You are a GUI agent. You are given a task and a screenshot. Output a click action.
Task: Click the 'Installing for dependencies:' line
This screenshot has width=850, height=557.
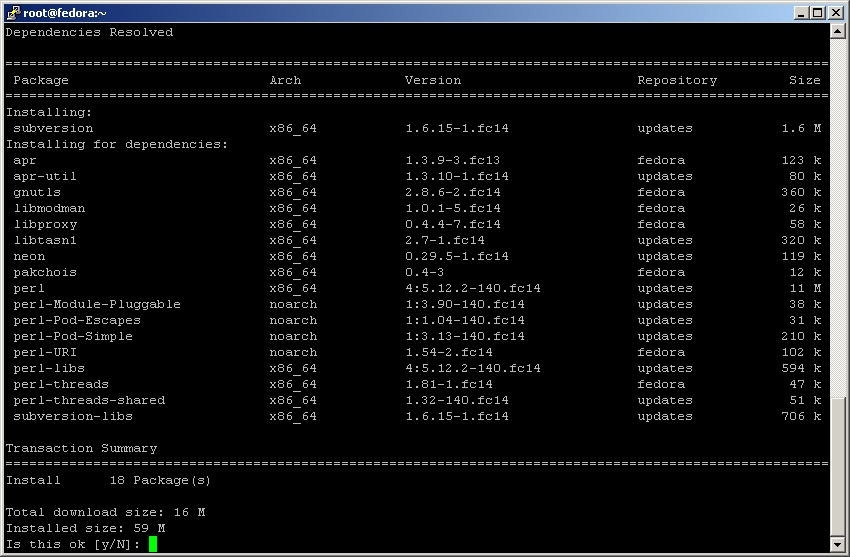click(117, 144)
